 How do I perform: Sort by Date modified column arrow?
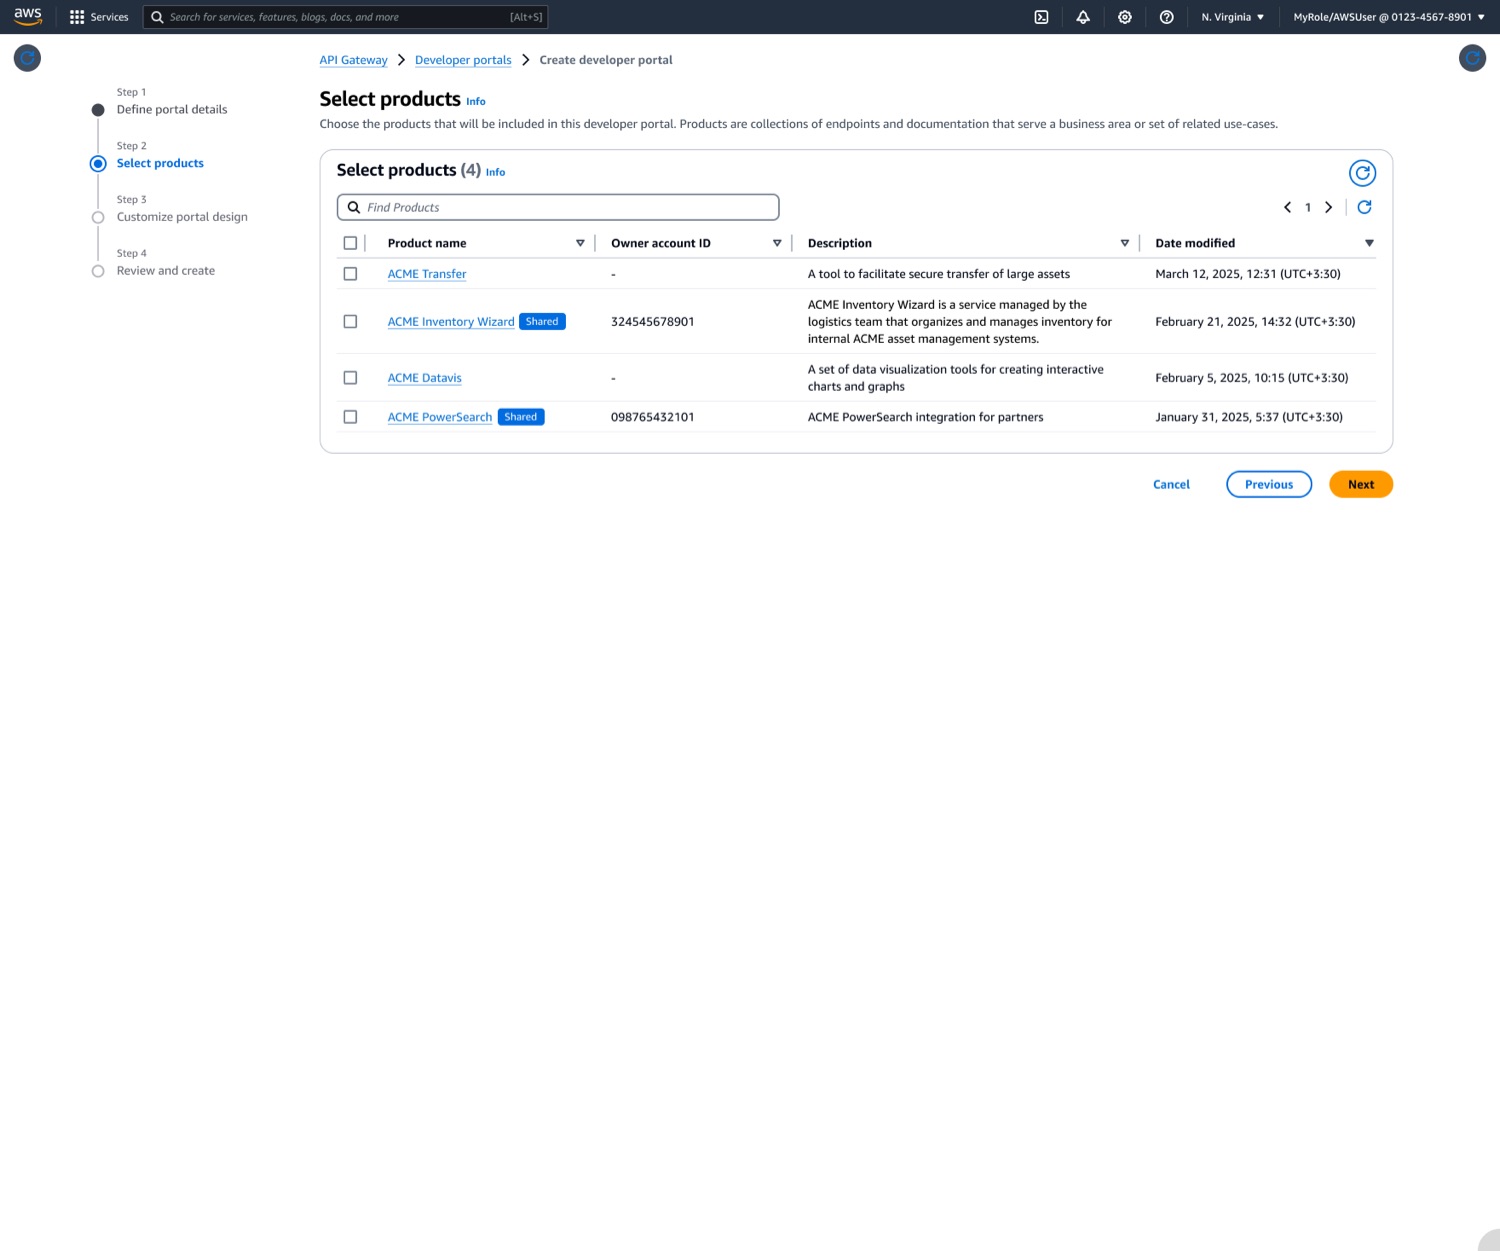pyautogui.click(x=1369, y=243)
